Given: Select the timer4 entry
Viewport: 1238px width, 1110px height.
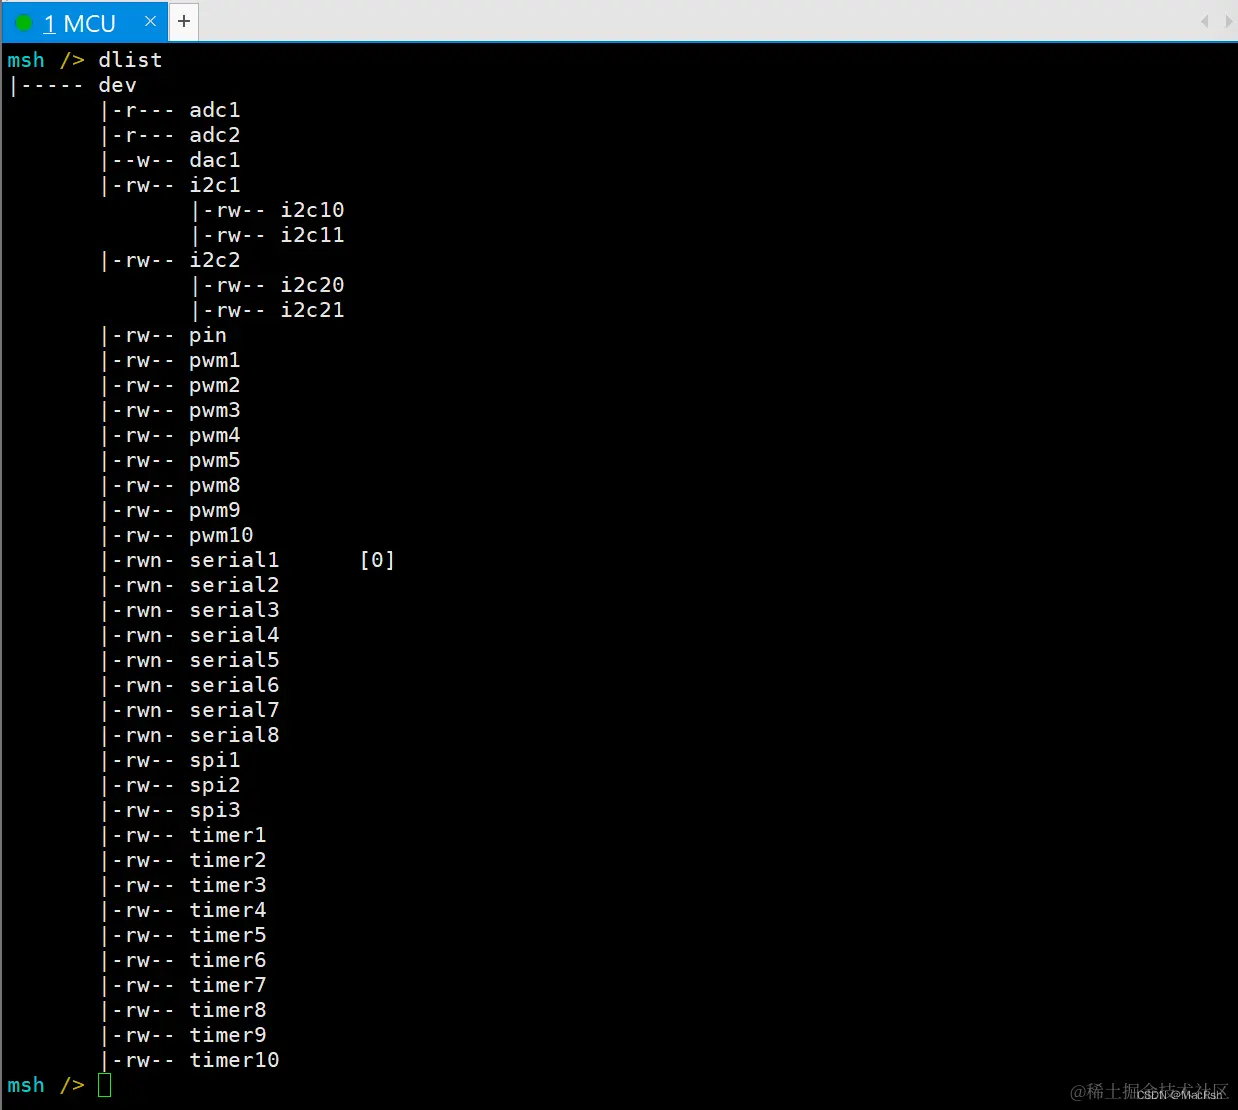Looking at the screenshot, I should click(228, 910).
